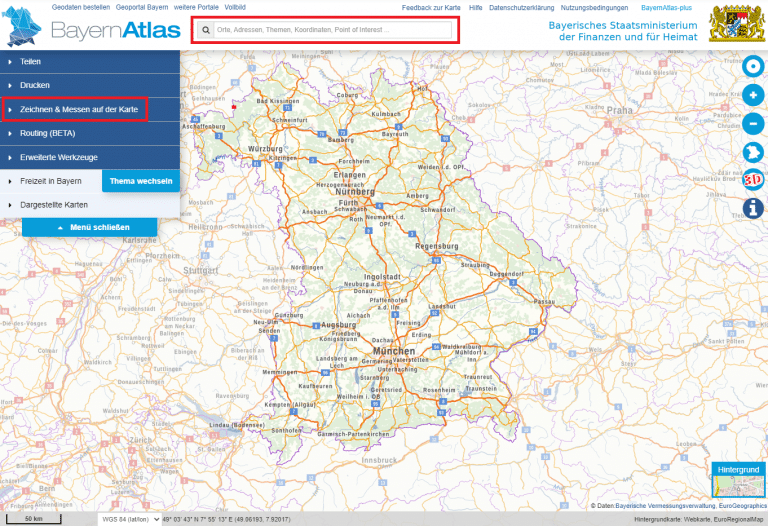Zoom to the whole Bavaria extent icon
768x526 pixels.
coord(753,151)
